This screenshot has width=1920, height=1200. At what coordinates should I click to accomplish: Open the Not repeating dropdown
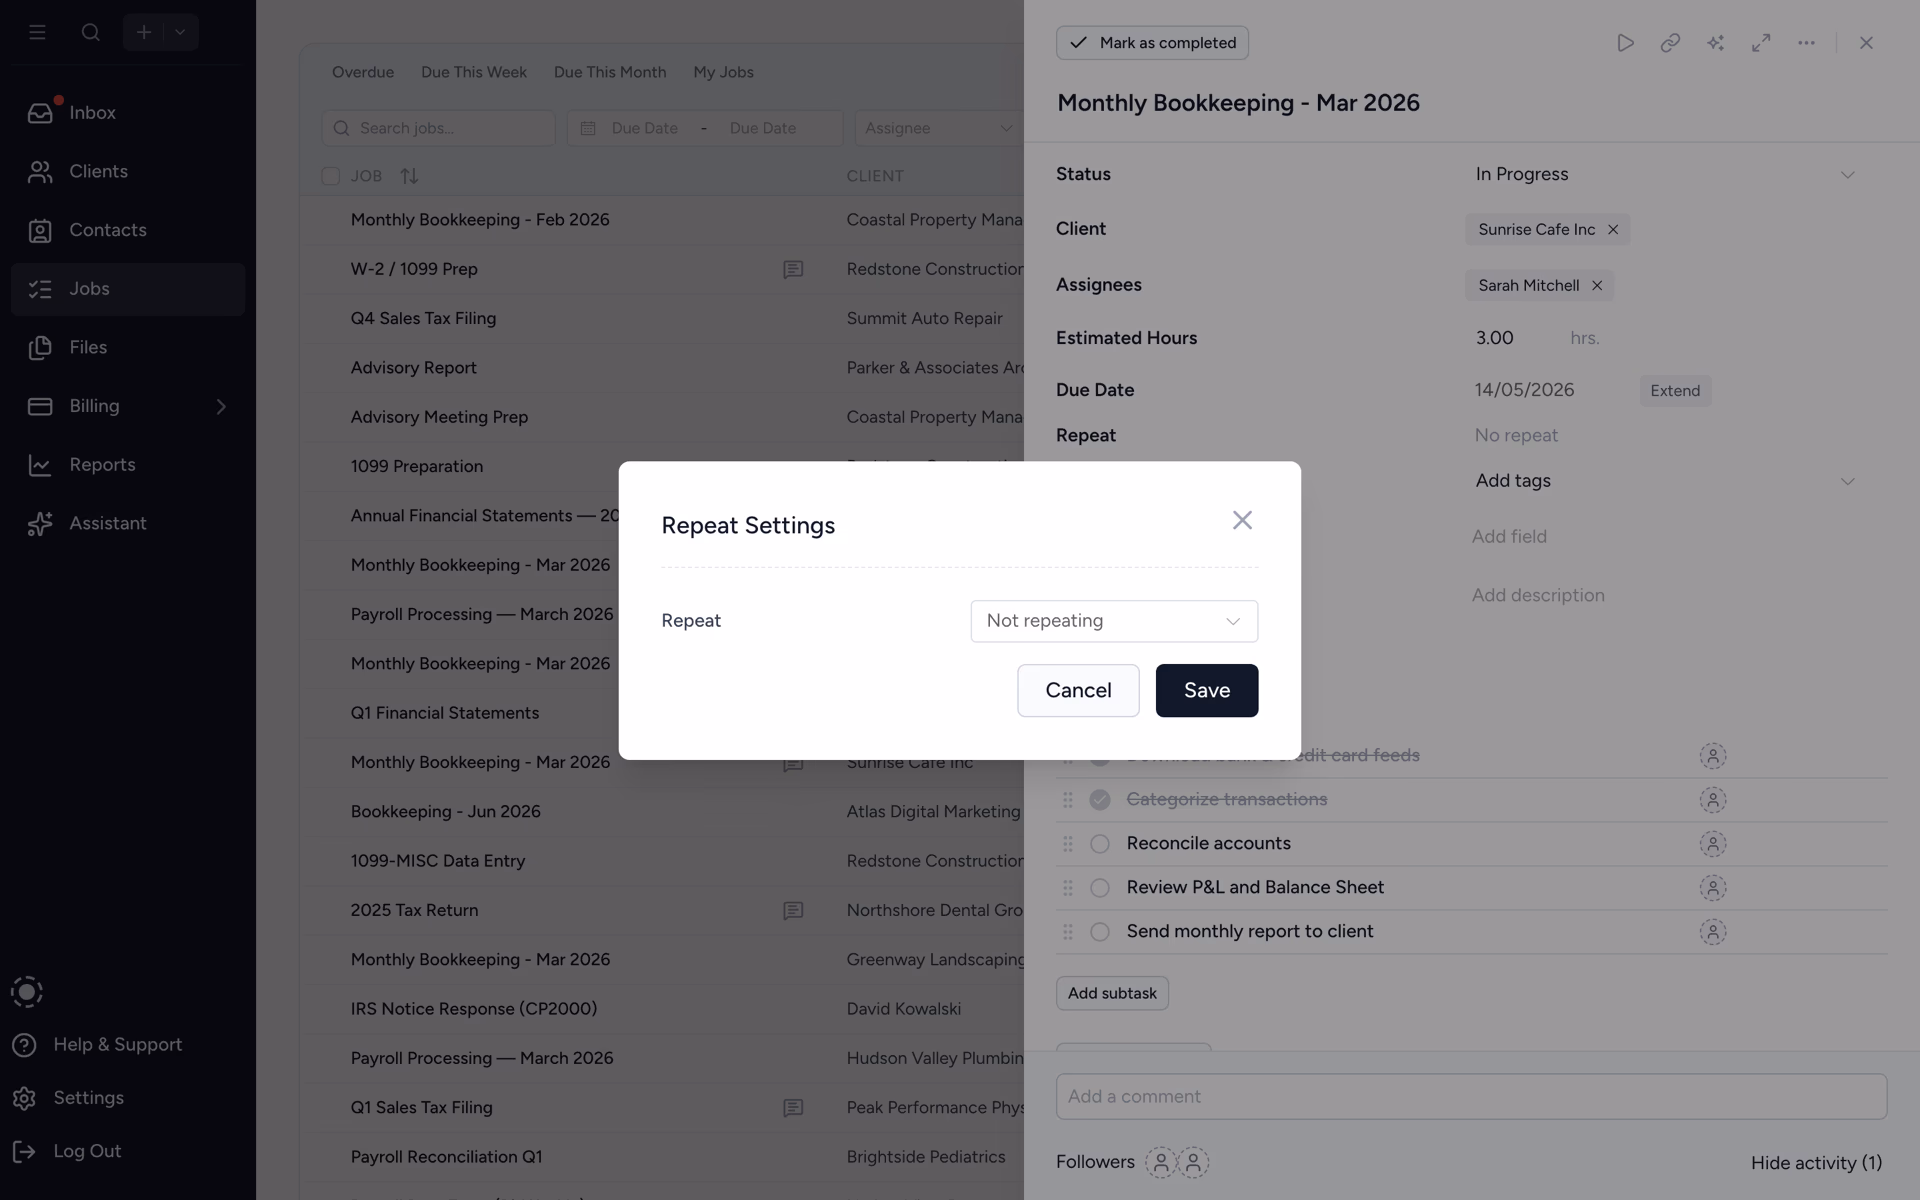coord(1114,621)
